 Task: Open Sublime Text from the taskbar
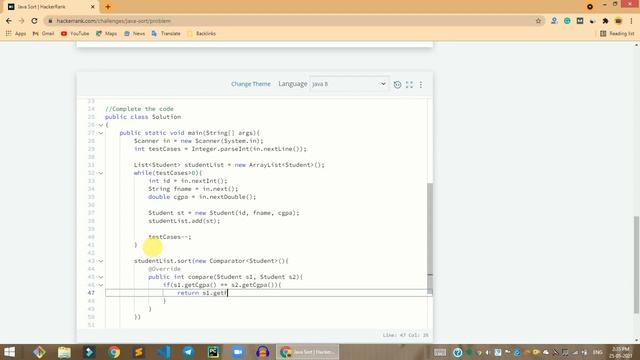[139, 352]
